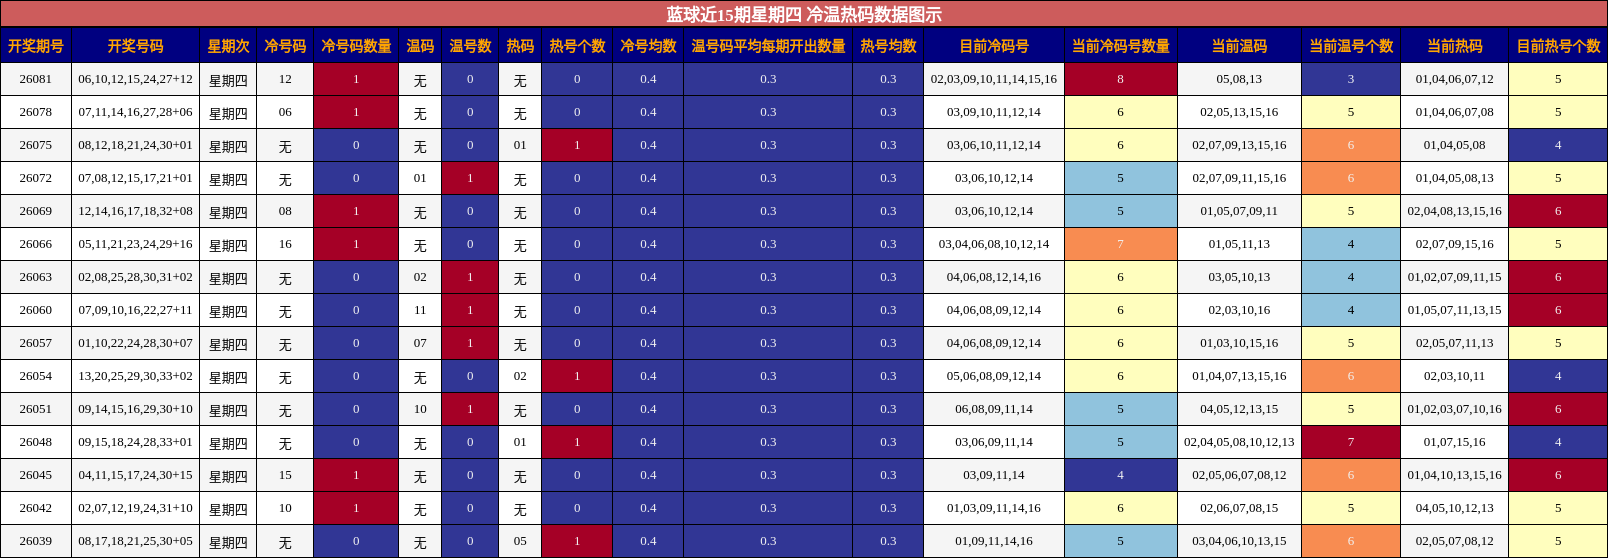Select the 当前温号个数 column header

(1351, 46)
